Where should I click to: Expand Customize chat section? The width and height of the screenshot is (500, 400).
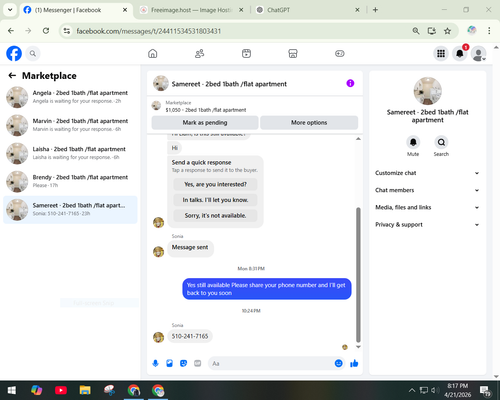point(427,173)
